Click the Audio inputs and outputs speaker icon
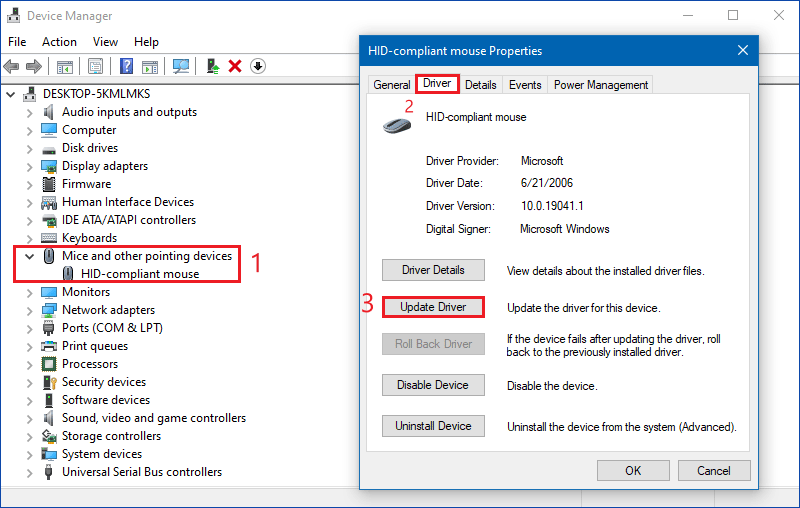The width and height of the screenshot is (800, 508). click(x=49, y=112)
